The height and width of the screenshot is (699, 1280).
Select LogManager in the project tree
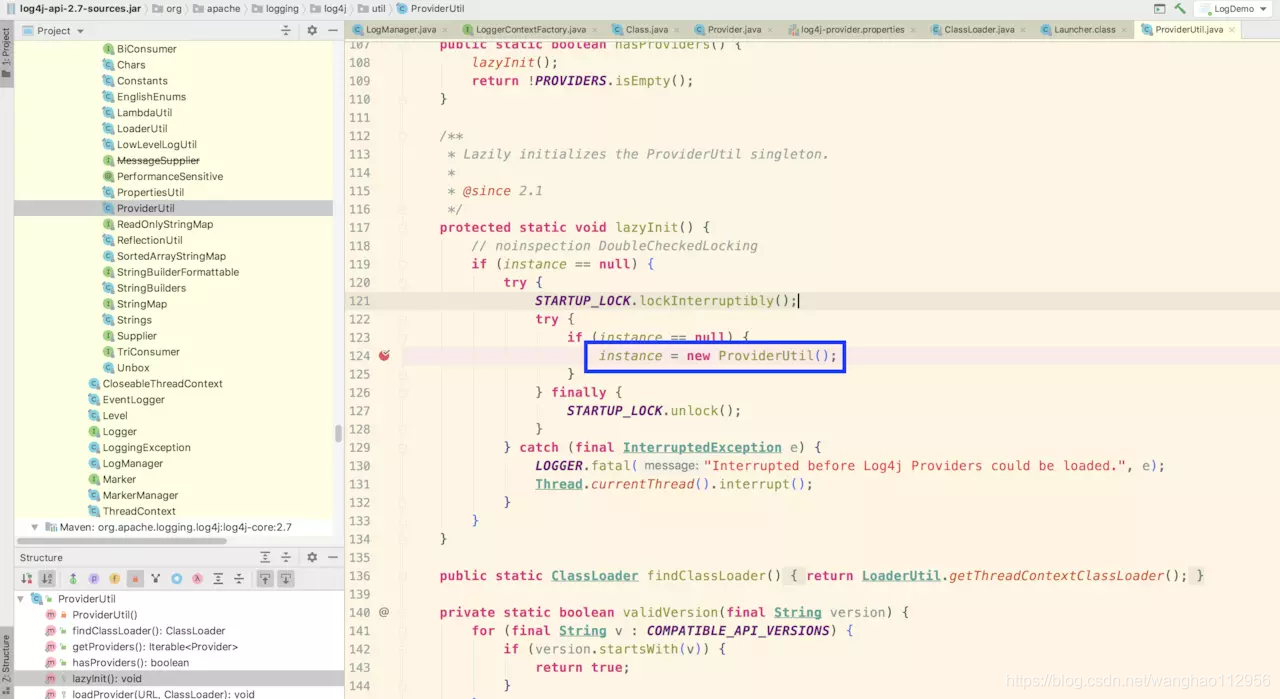coord(133,464)
